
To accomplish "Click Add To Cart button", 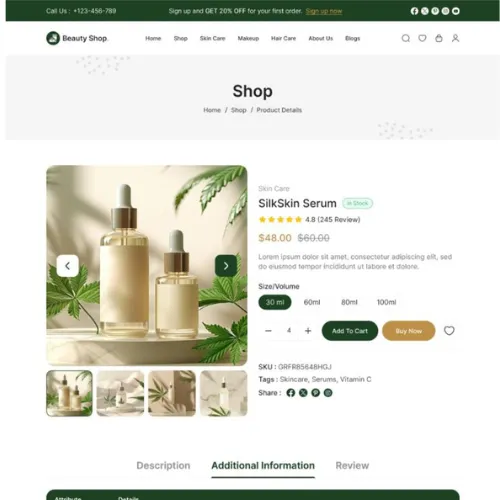I will tap(350, 331).
